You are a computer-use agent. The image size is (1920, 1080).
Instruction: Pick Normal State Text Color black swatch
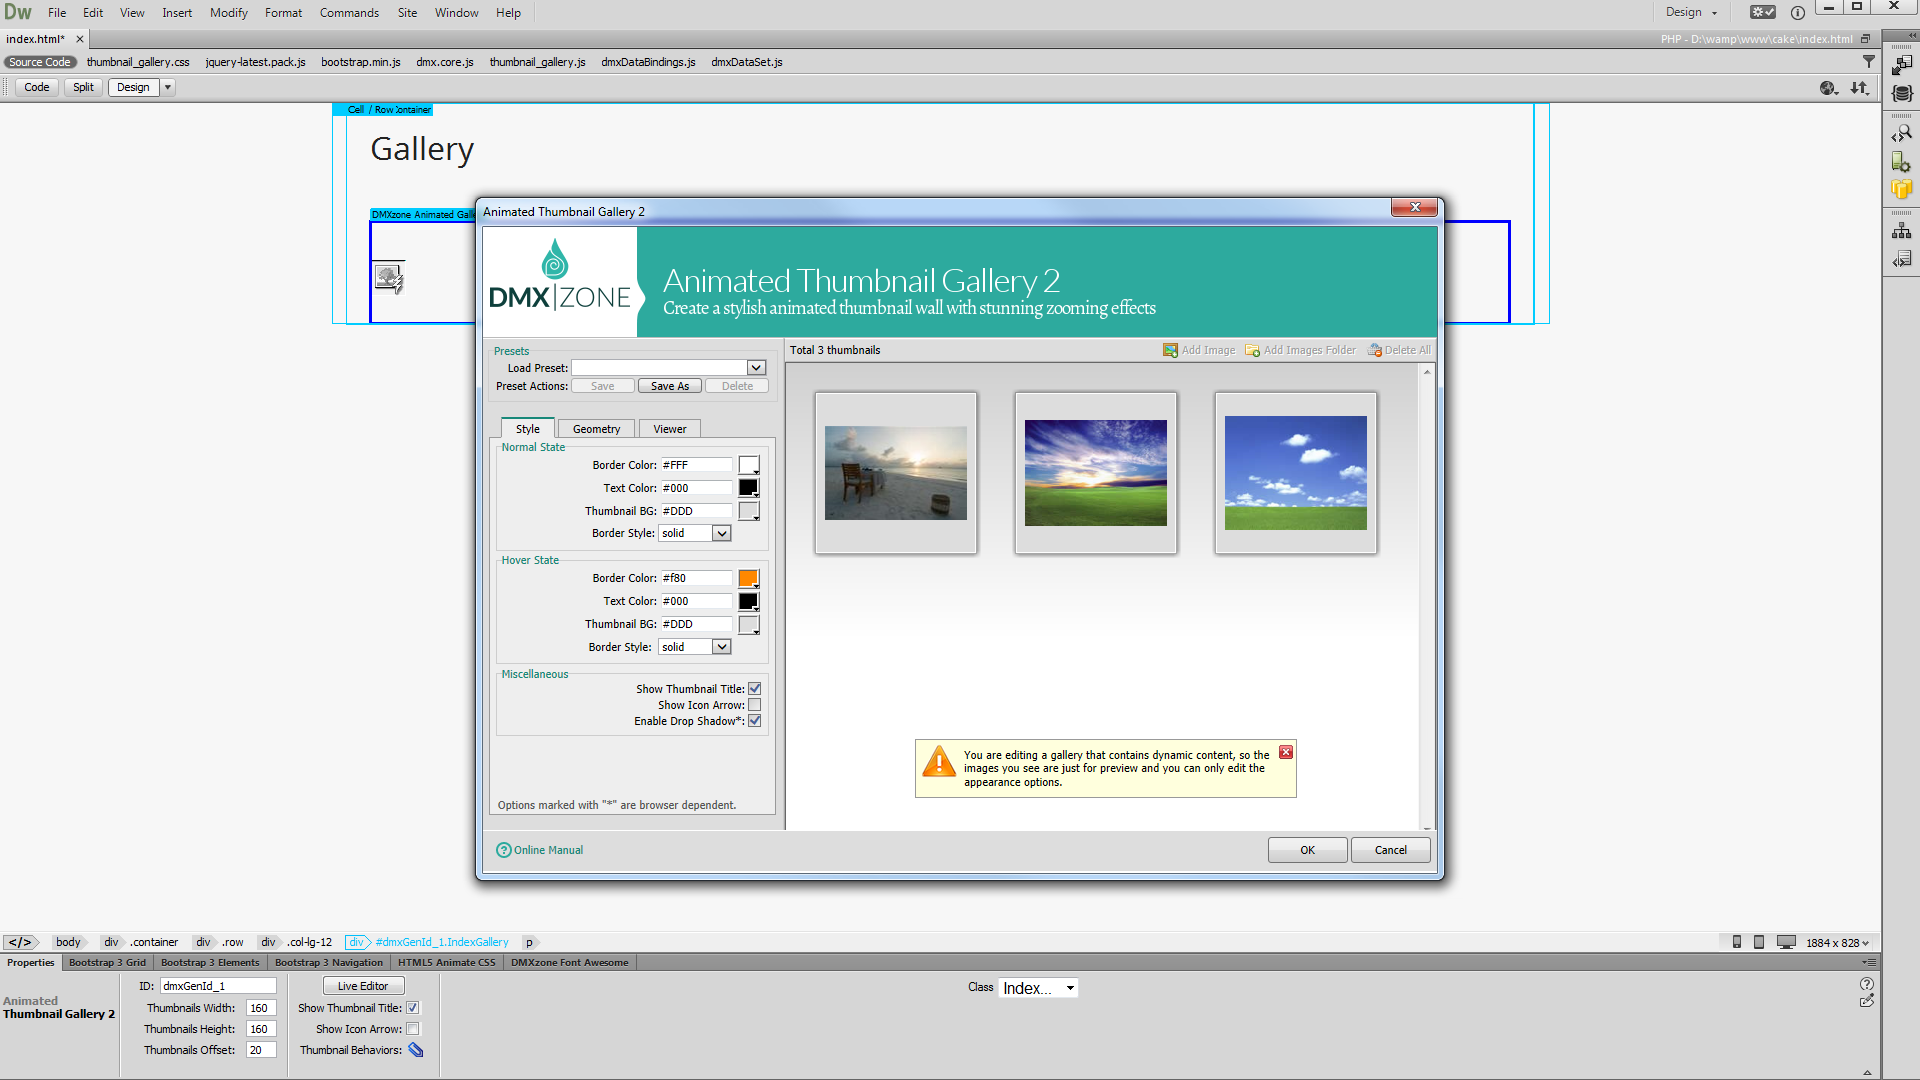(x=749, y=488)
